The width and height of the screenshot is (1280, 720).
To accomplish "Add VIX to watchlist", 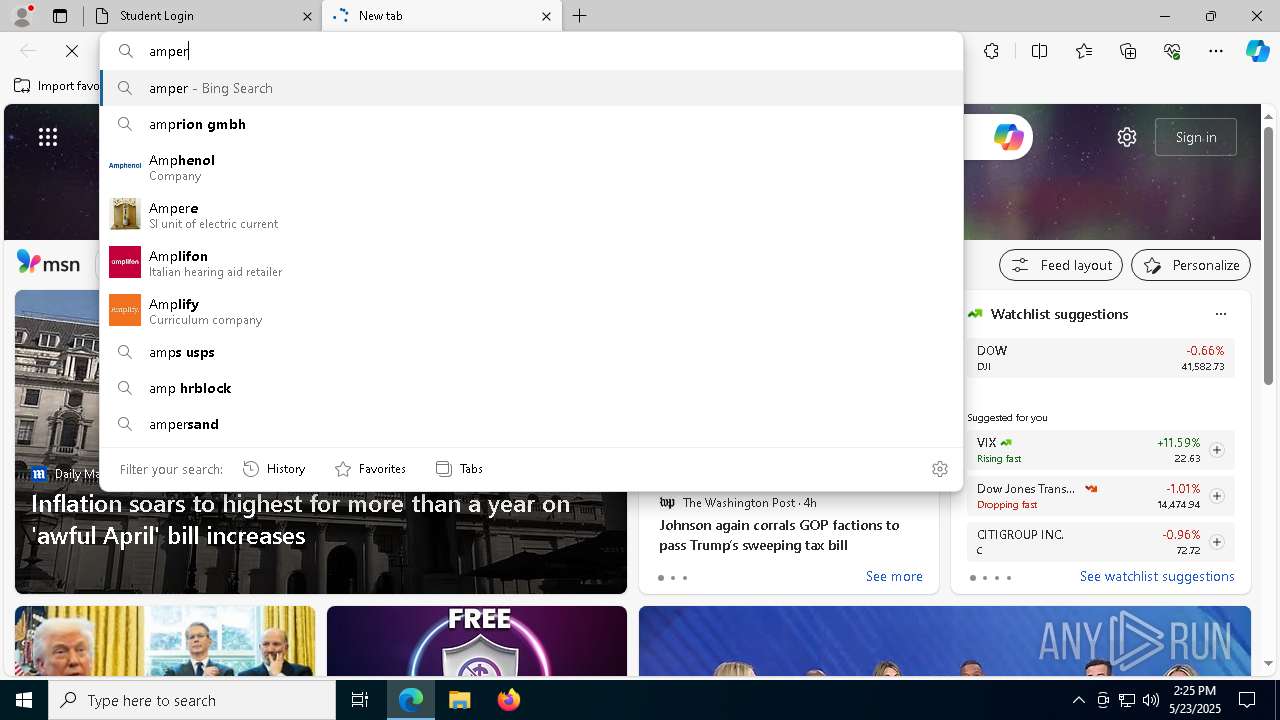I will pyautogui.click(x=1217, y=450).
